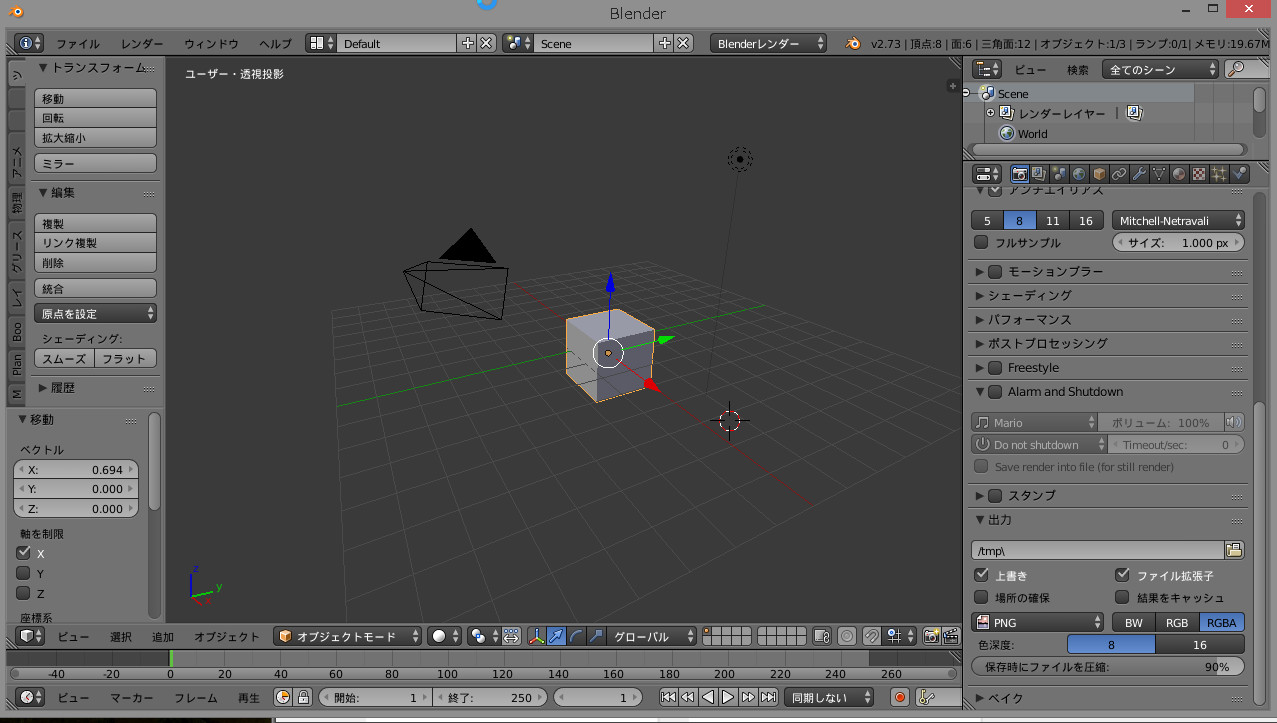Open the PNG file format dropdown
This screenshot has height=723, width=1277.
click(x=1037, y=622)
